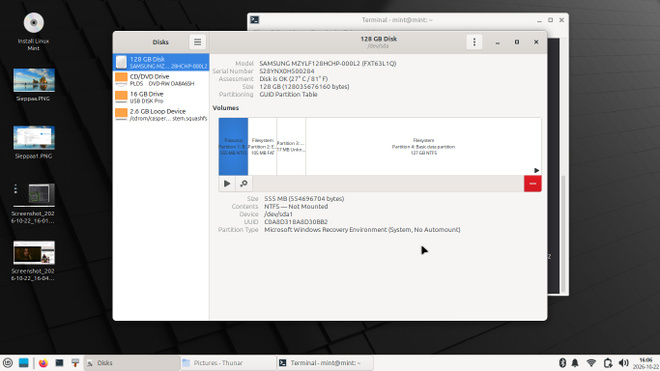Select the 128 GB Disk SAMSUNG entry
The width and height of the screenshot is (660, 371).
pyautogui.click(x=161, y=62)
